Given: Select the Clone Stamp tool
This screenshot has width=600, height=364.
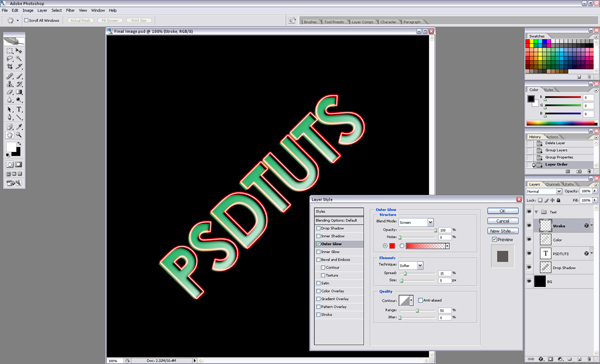Looking at the screenshot, I should coord(10,84).
